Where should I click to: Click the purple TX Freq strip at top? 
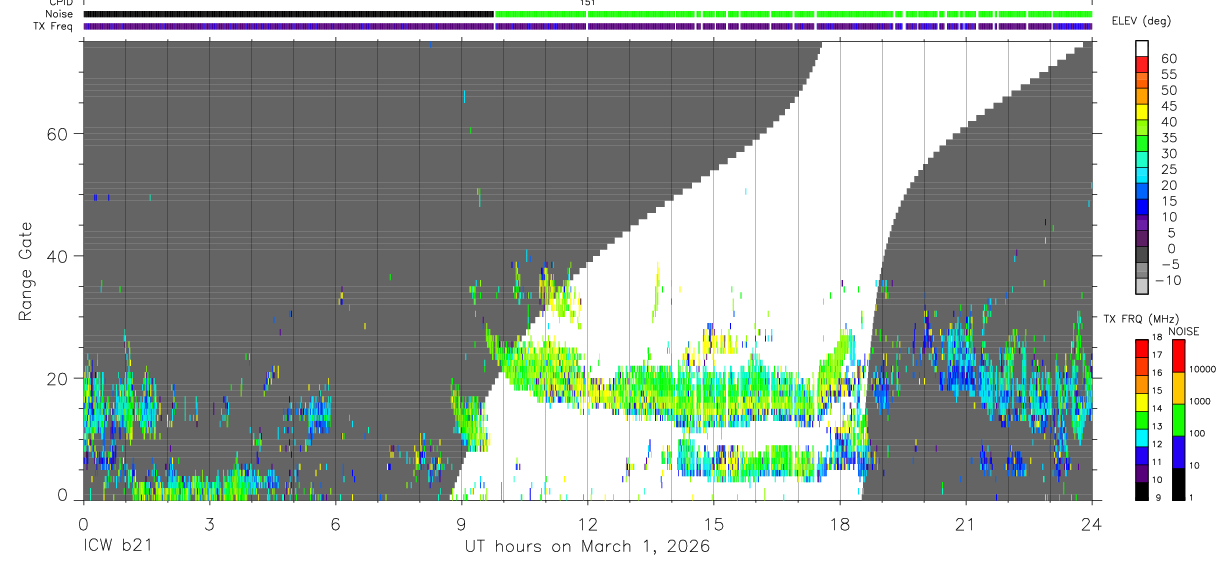tap(587, 26)
